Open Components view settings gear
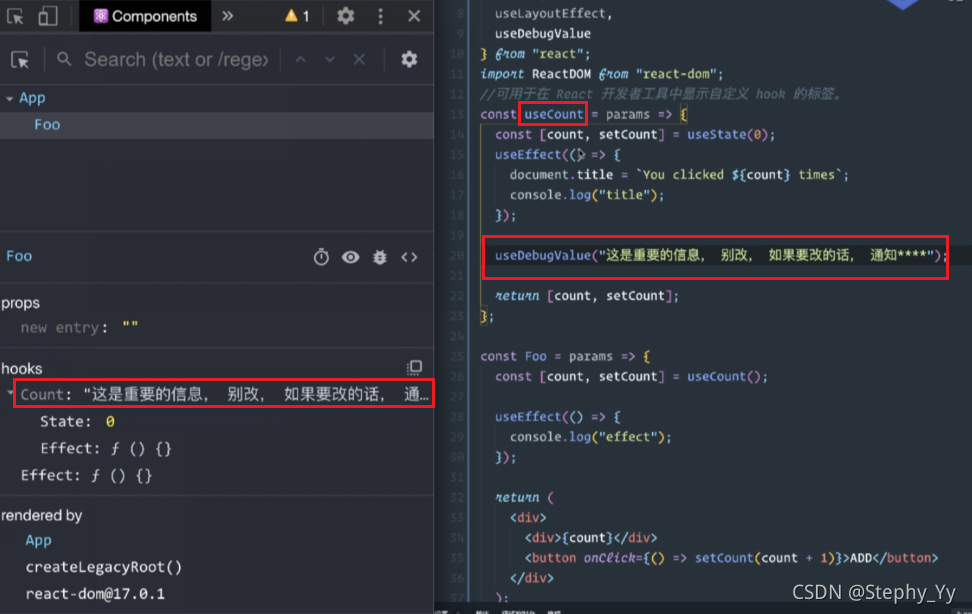This screenshot has height=614, width=972. point(409,60)
